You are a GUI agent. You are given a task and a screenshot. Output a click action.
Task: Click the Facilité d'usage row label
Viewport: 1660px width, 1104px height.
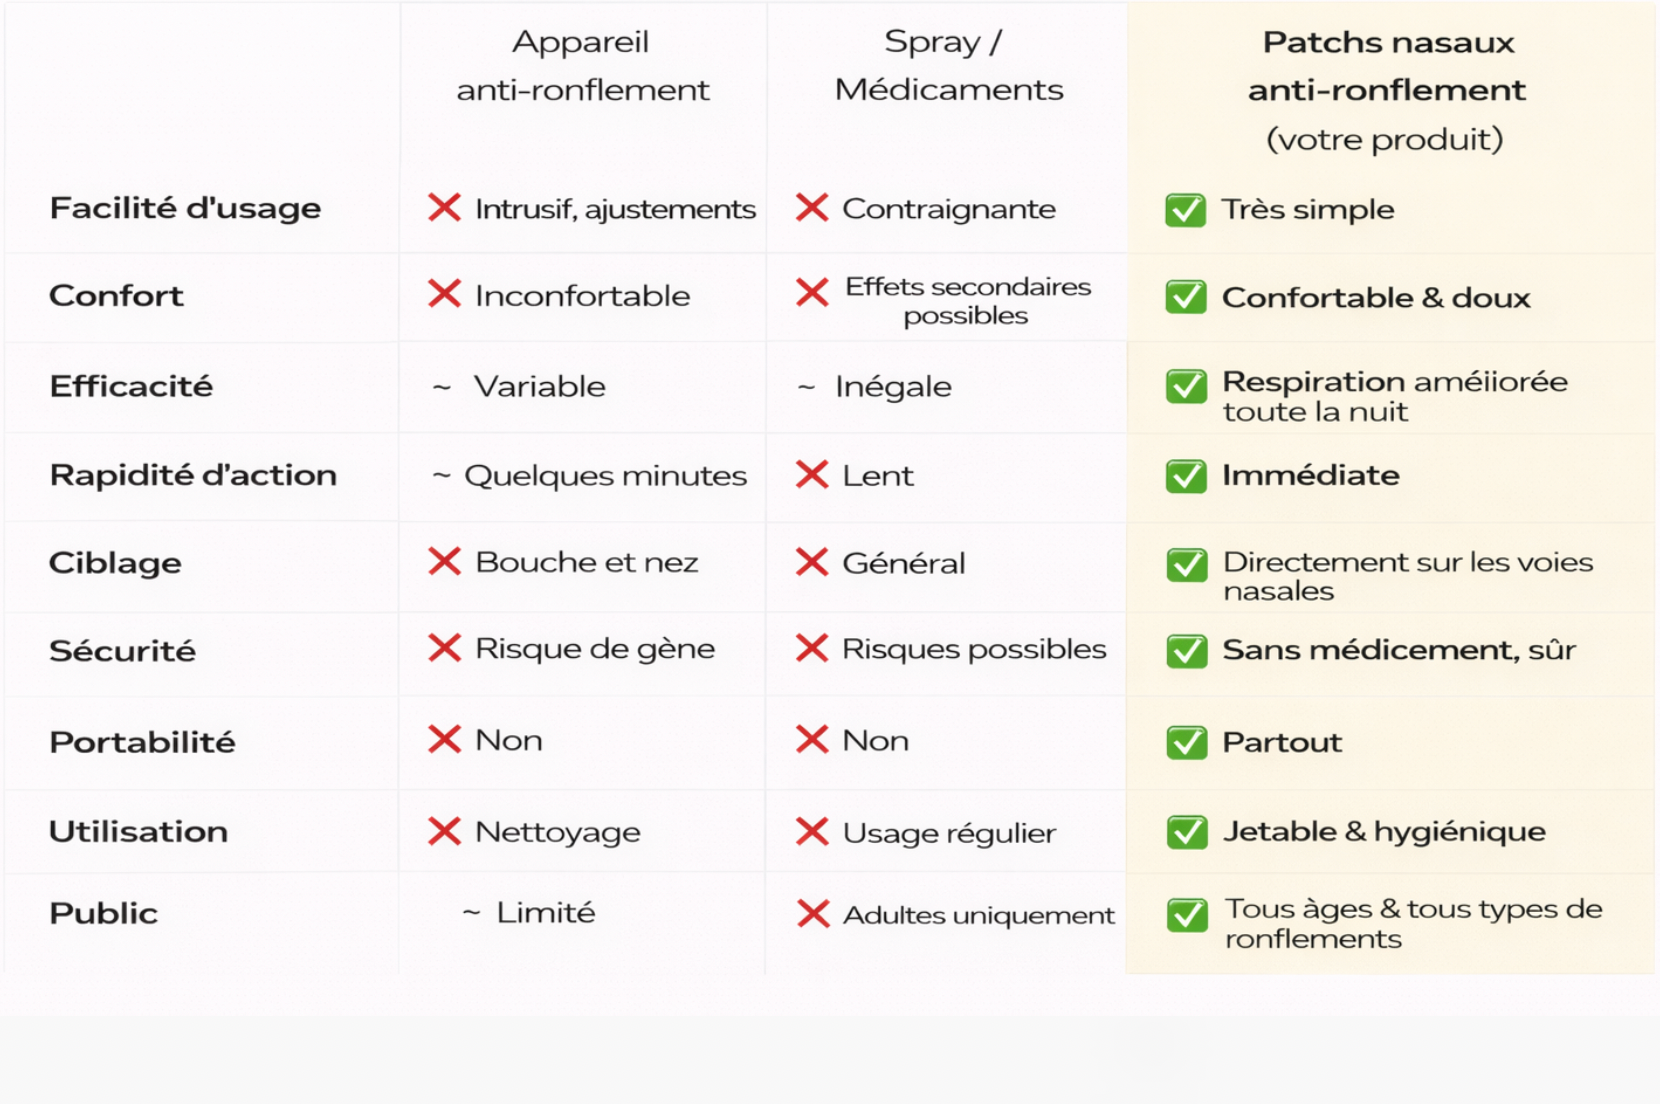tap(185, 208)
